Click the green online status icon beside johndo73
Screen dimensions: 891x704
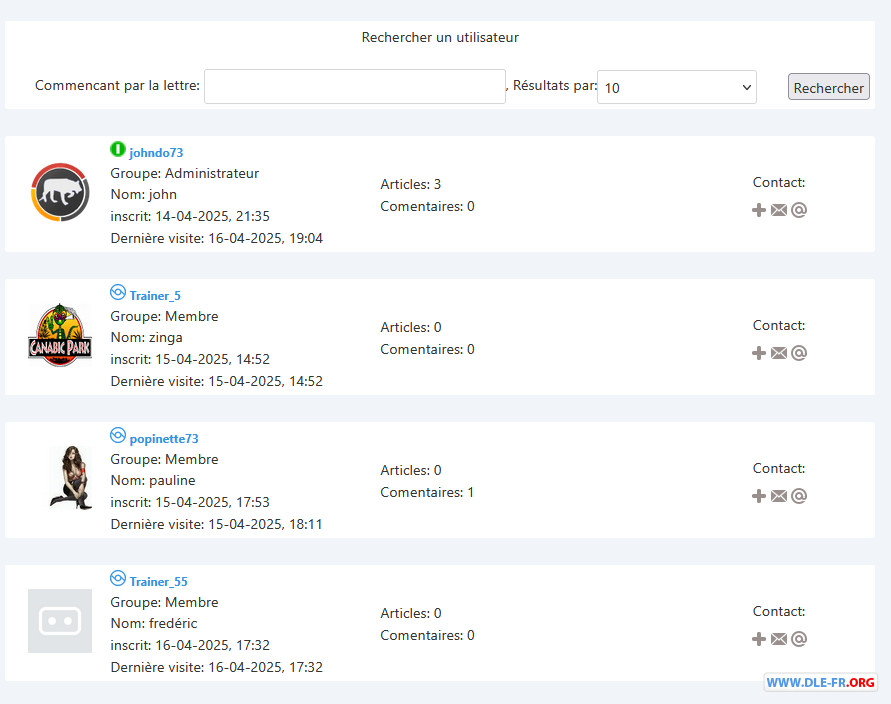tap(118, 149)
